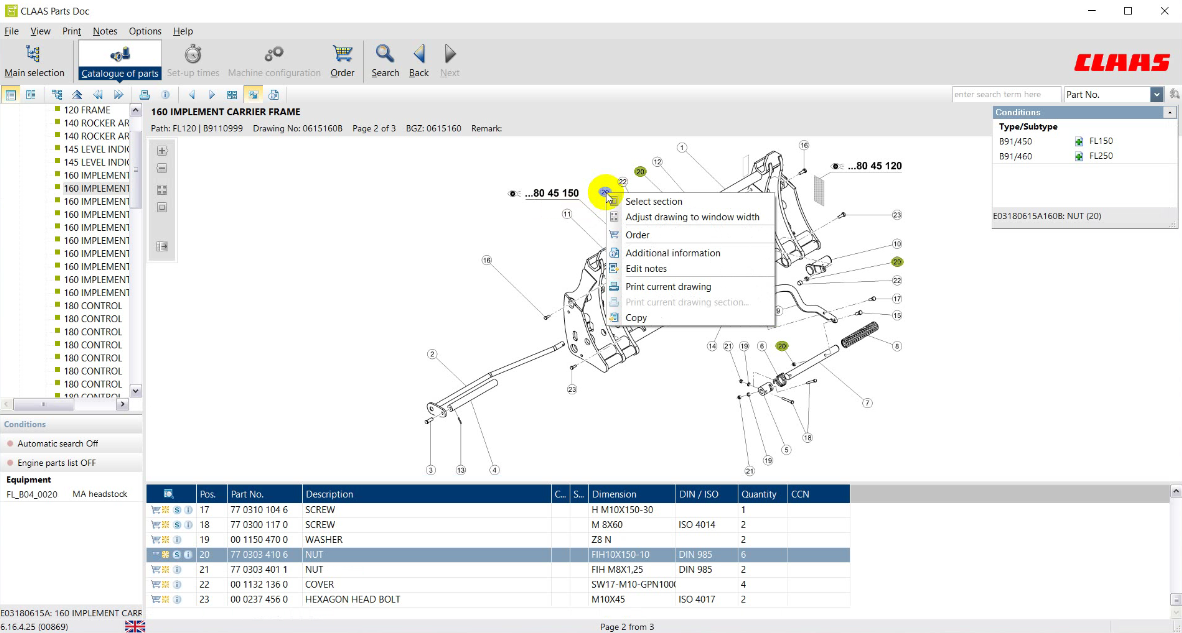Click the square frame icon in the drawing tools
The height and width of the screenshot is (633, 1182).
(162, 207)
